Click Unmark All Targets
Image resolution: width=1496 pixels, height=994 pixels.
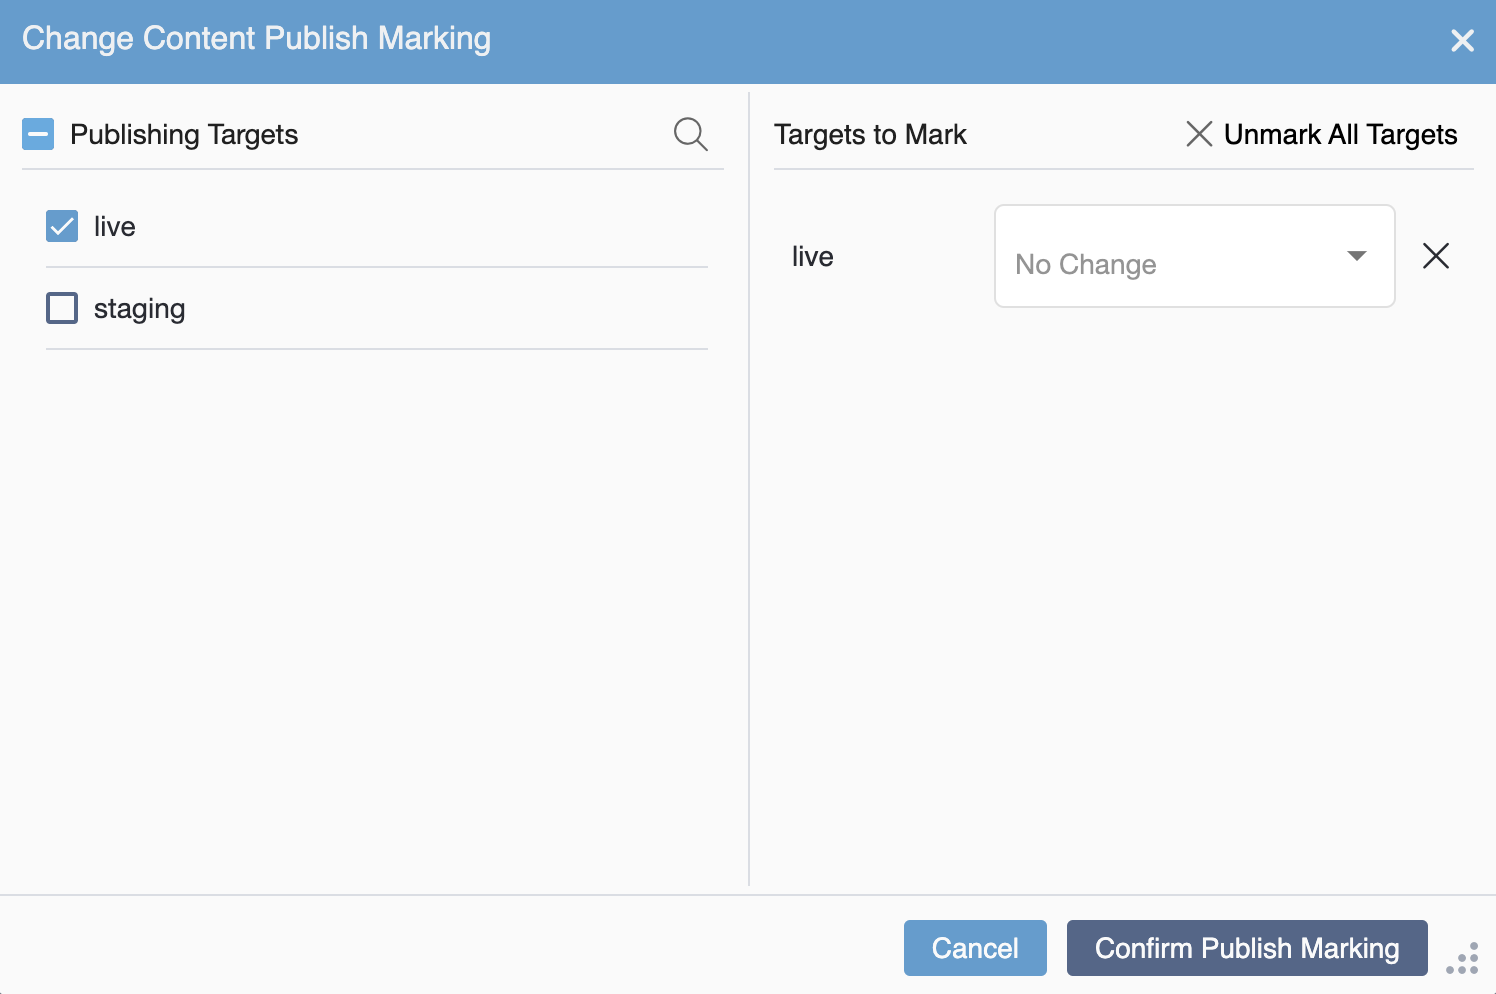[x=1340, y=134]
